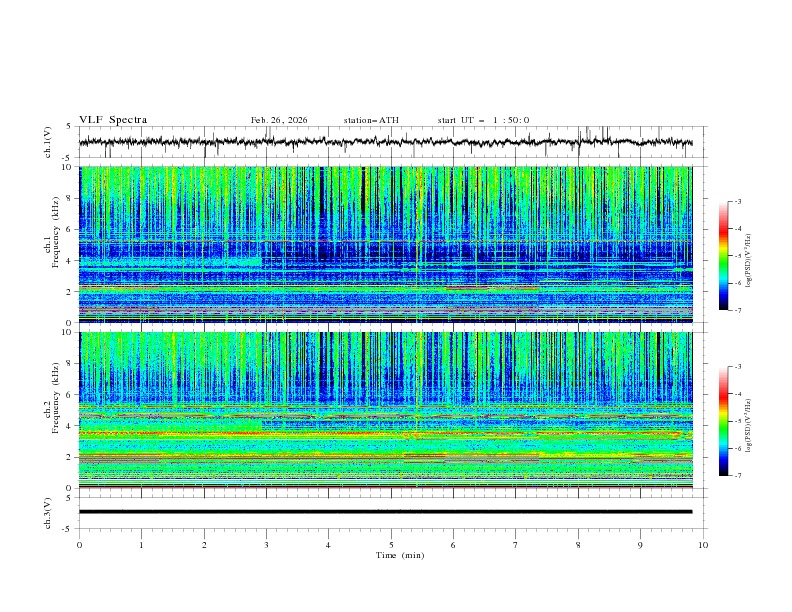Click the "-3" tick on ch.2 colorbar
Viewport: 792px width, 612px height.
point(738,367)
